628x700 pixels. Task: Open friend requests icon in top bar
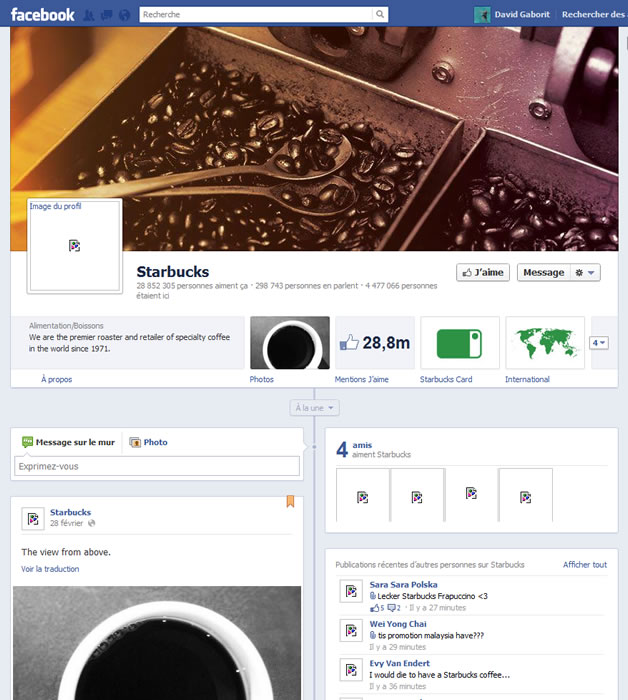pos(89,15)
